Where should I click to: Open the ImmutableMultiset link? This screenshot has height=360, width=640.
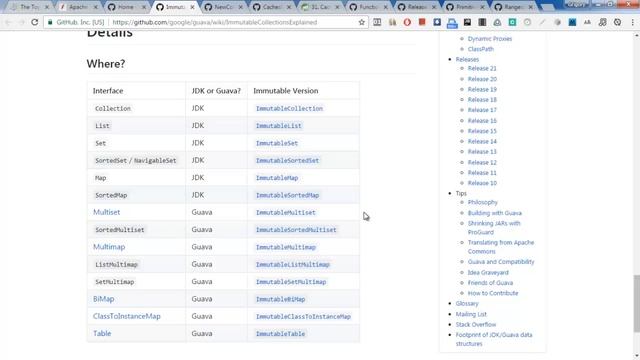[x=286, y=213]
